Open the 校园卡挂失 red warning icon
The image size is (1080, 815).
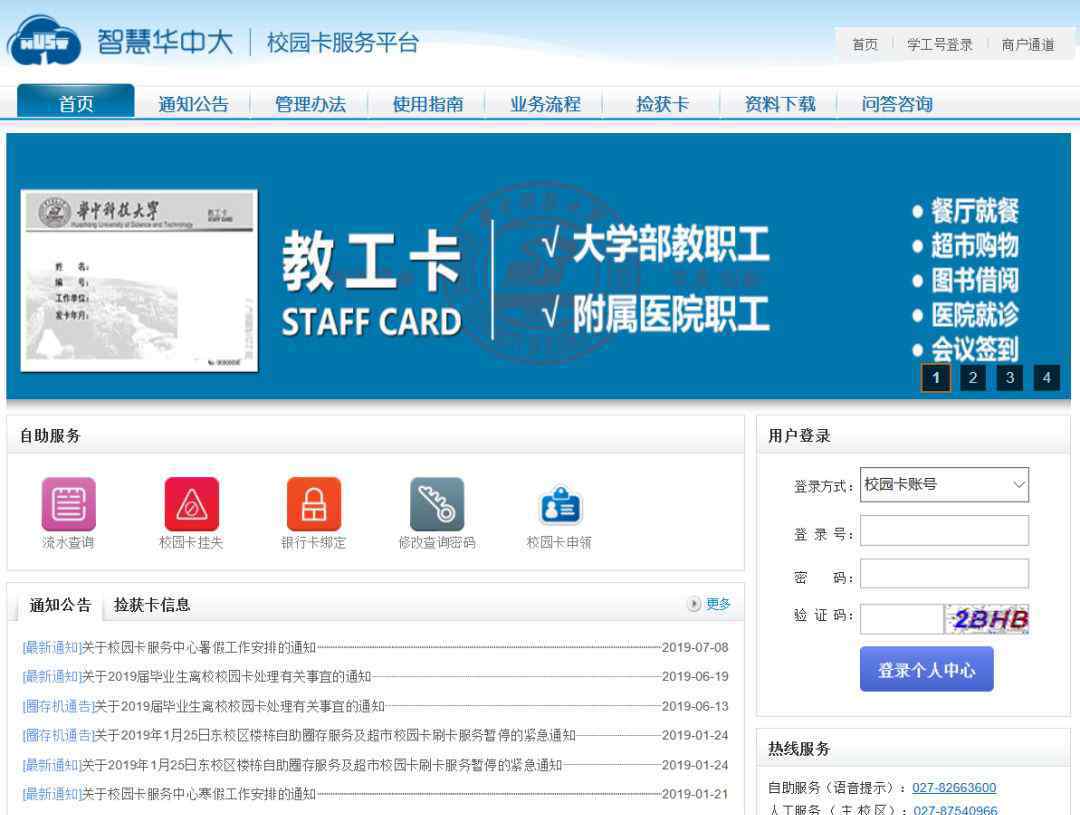click(191, 504)
